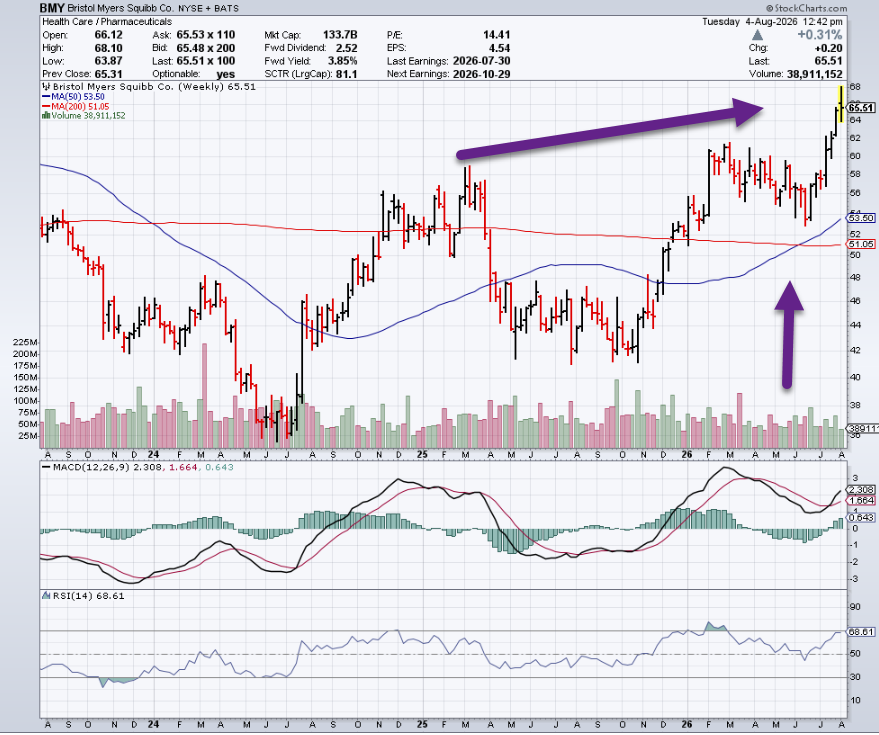
Task: Click the green volume bars icon in legend
Action: tap(46, 115)
